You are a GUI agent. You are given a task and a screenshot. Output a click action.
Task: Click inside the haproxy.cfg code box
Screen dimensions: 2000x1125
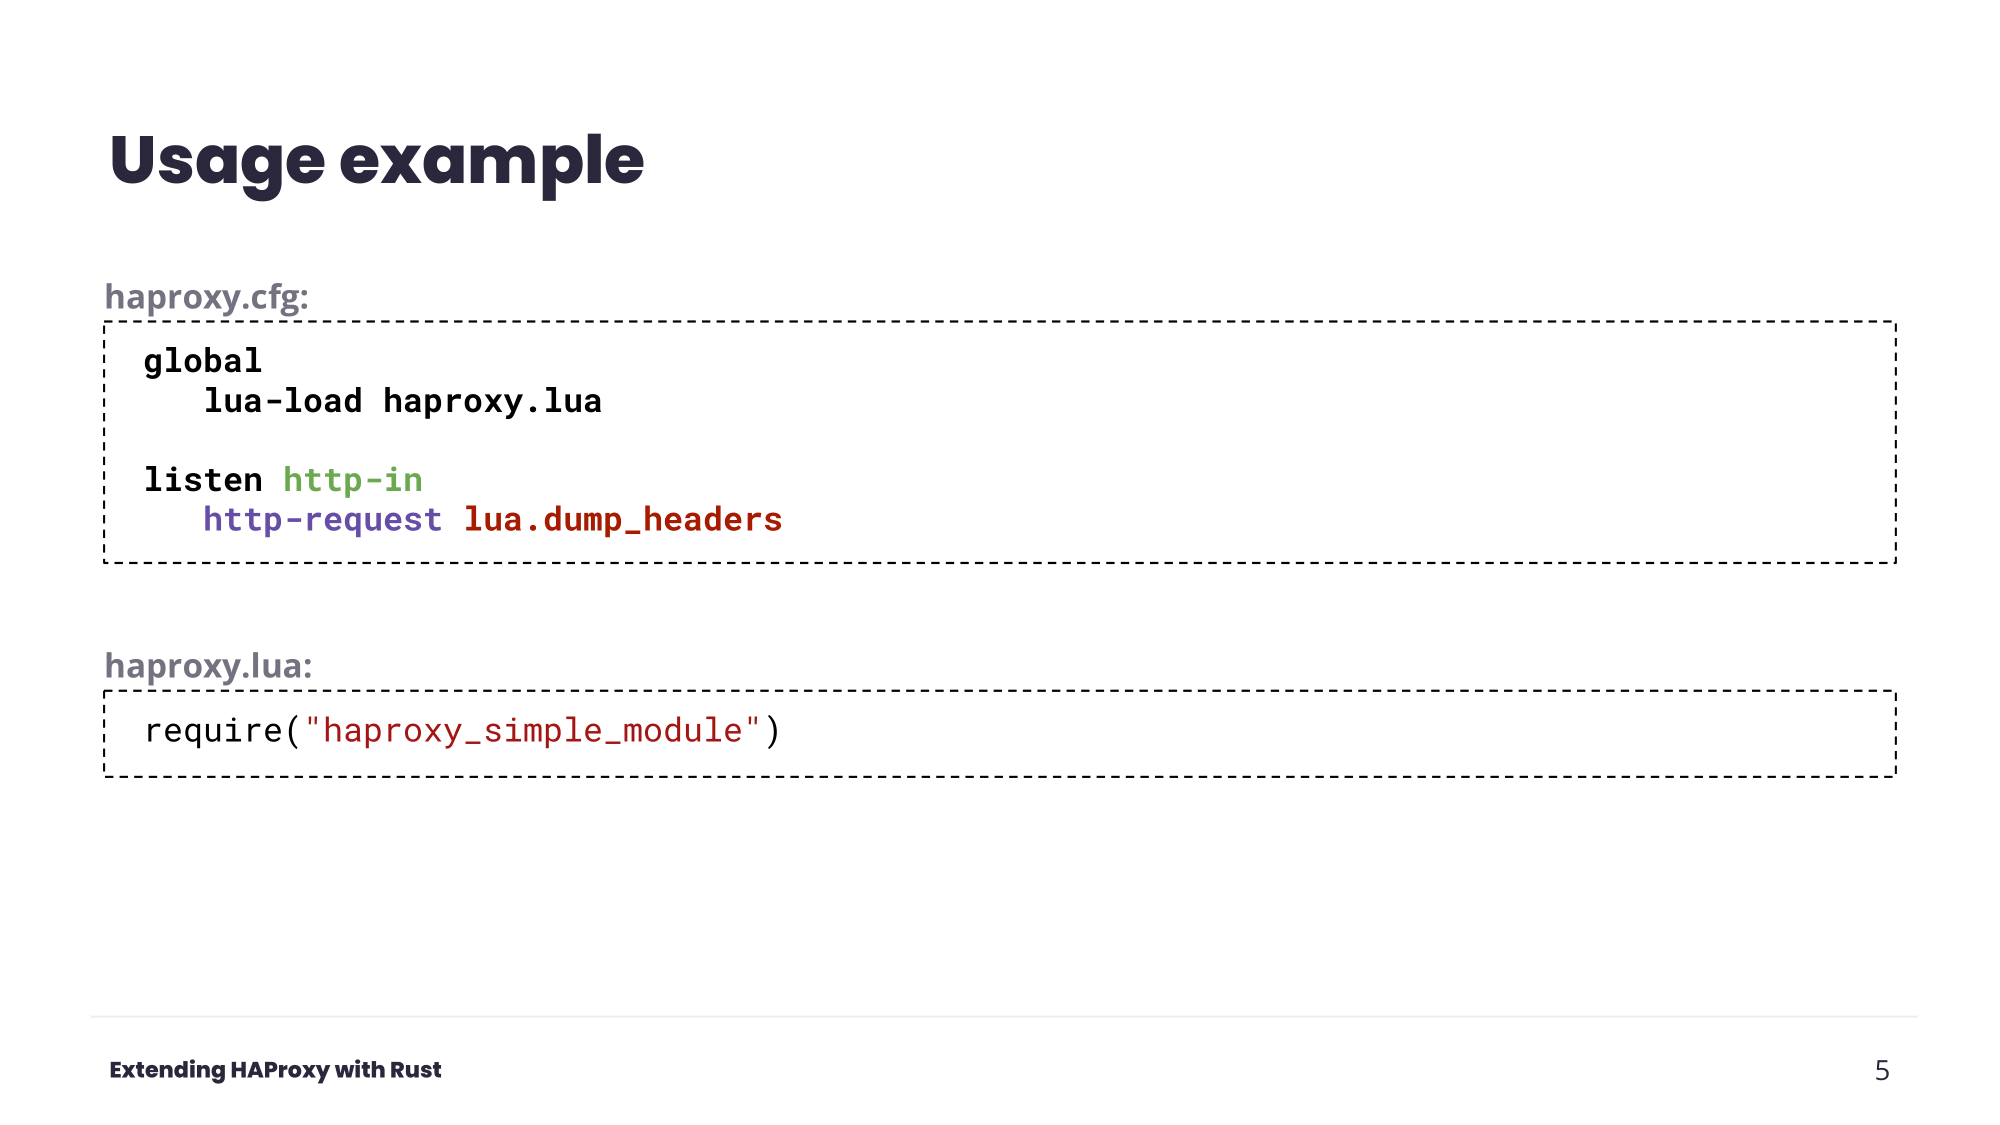point(1000,442)
